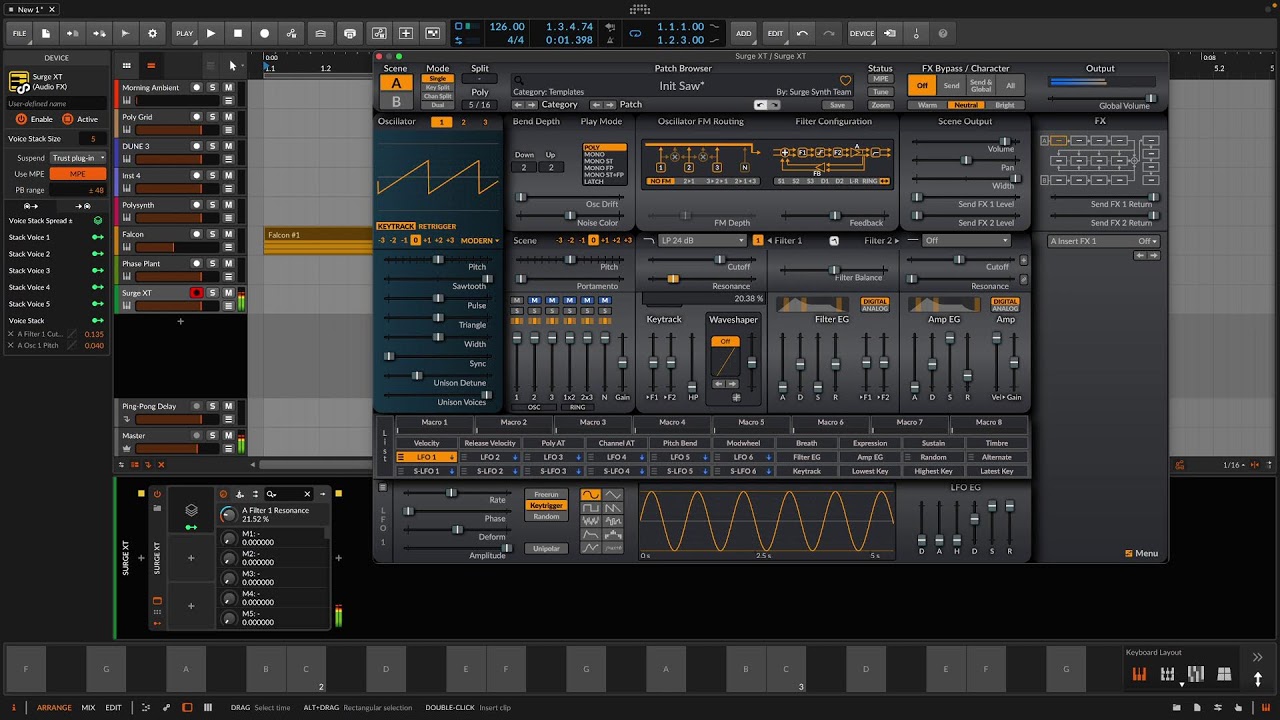
Task: Open the Suspend Trust plug-in dropdown
Action: pos(78,158)
